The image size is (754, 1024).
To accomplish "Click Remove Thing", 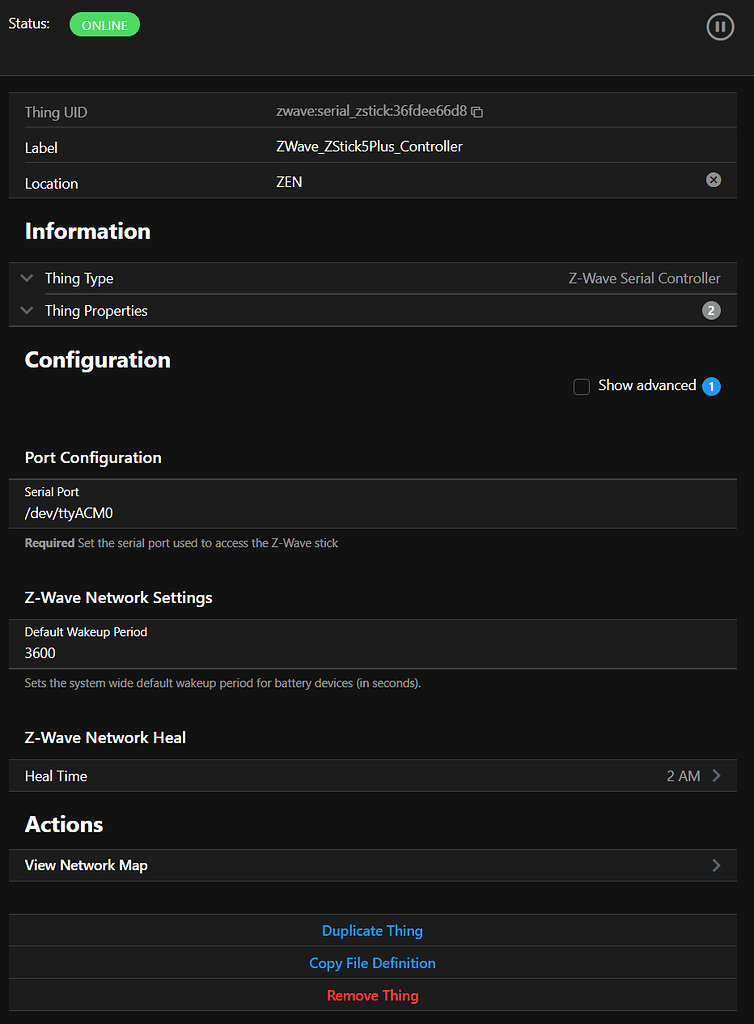I will pyautogui.click(x=372, y=995).
